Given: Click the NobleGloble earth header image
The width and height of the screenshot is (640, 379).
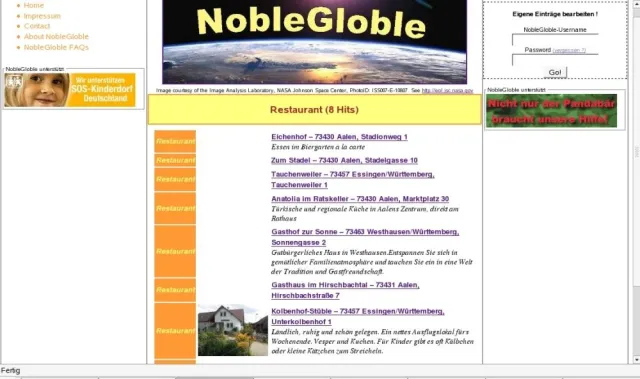Looking at the screenshot, I should [314, 42].
